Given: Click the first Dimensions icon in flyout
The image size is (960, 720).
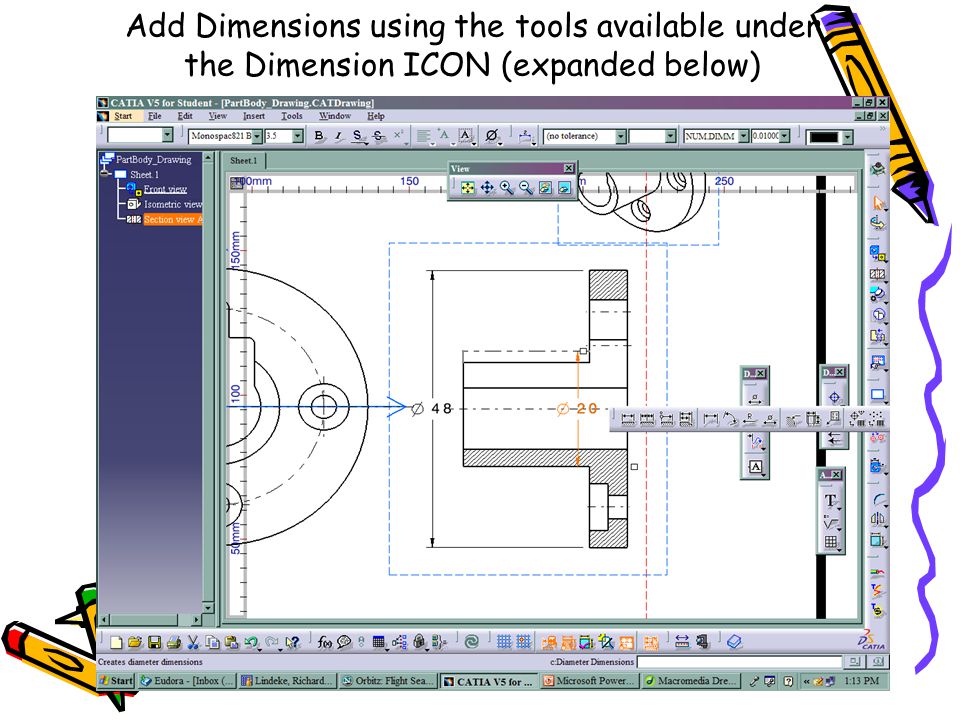Looking at the screenshot, I should tap(628, 419).
